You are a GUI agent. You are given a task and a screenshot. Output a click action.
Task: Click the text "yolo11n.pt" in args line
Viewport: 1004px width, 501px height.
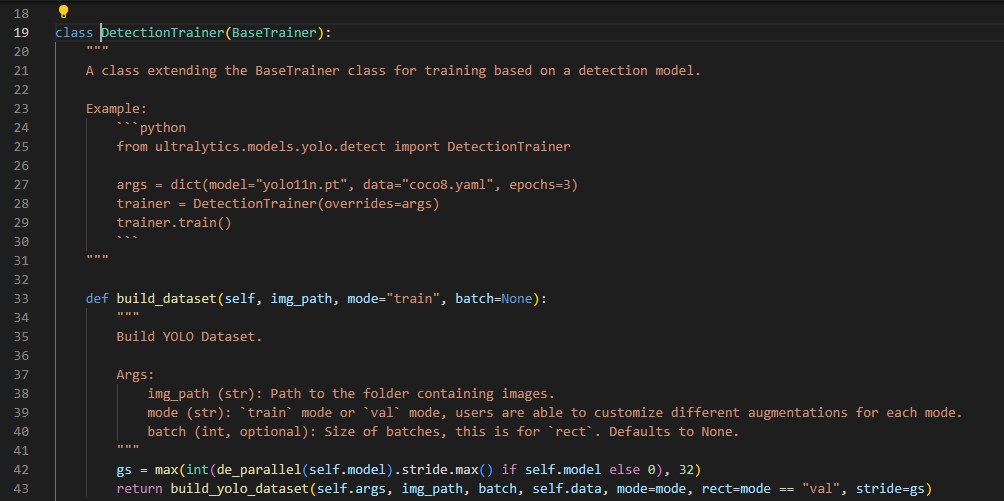[x=302, y=185]
